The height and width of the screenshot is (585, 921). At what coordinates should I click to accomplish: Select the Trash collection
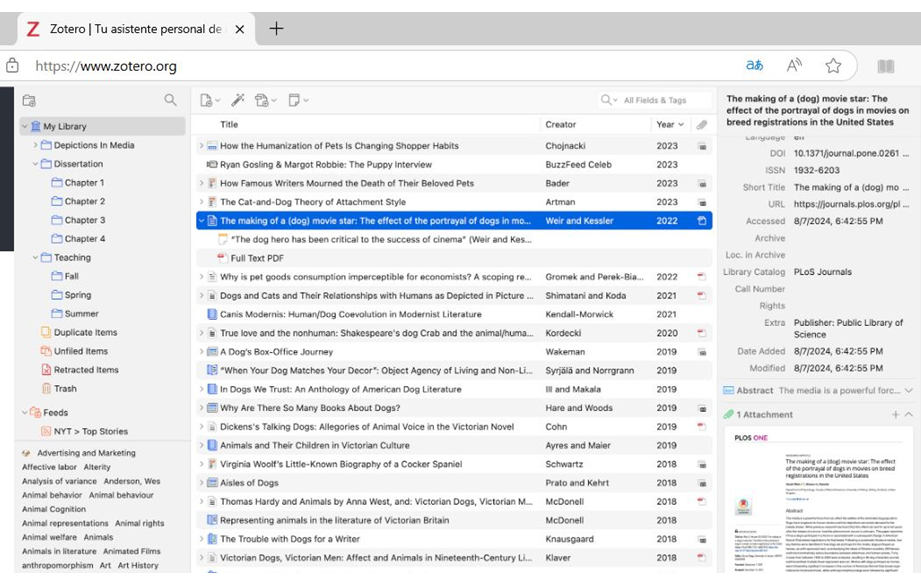(x=64, y=389)
